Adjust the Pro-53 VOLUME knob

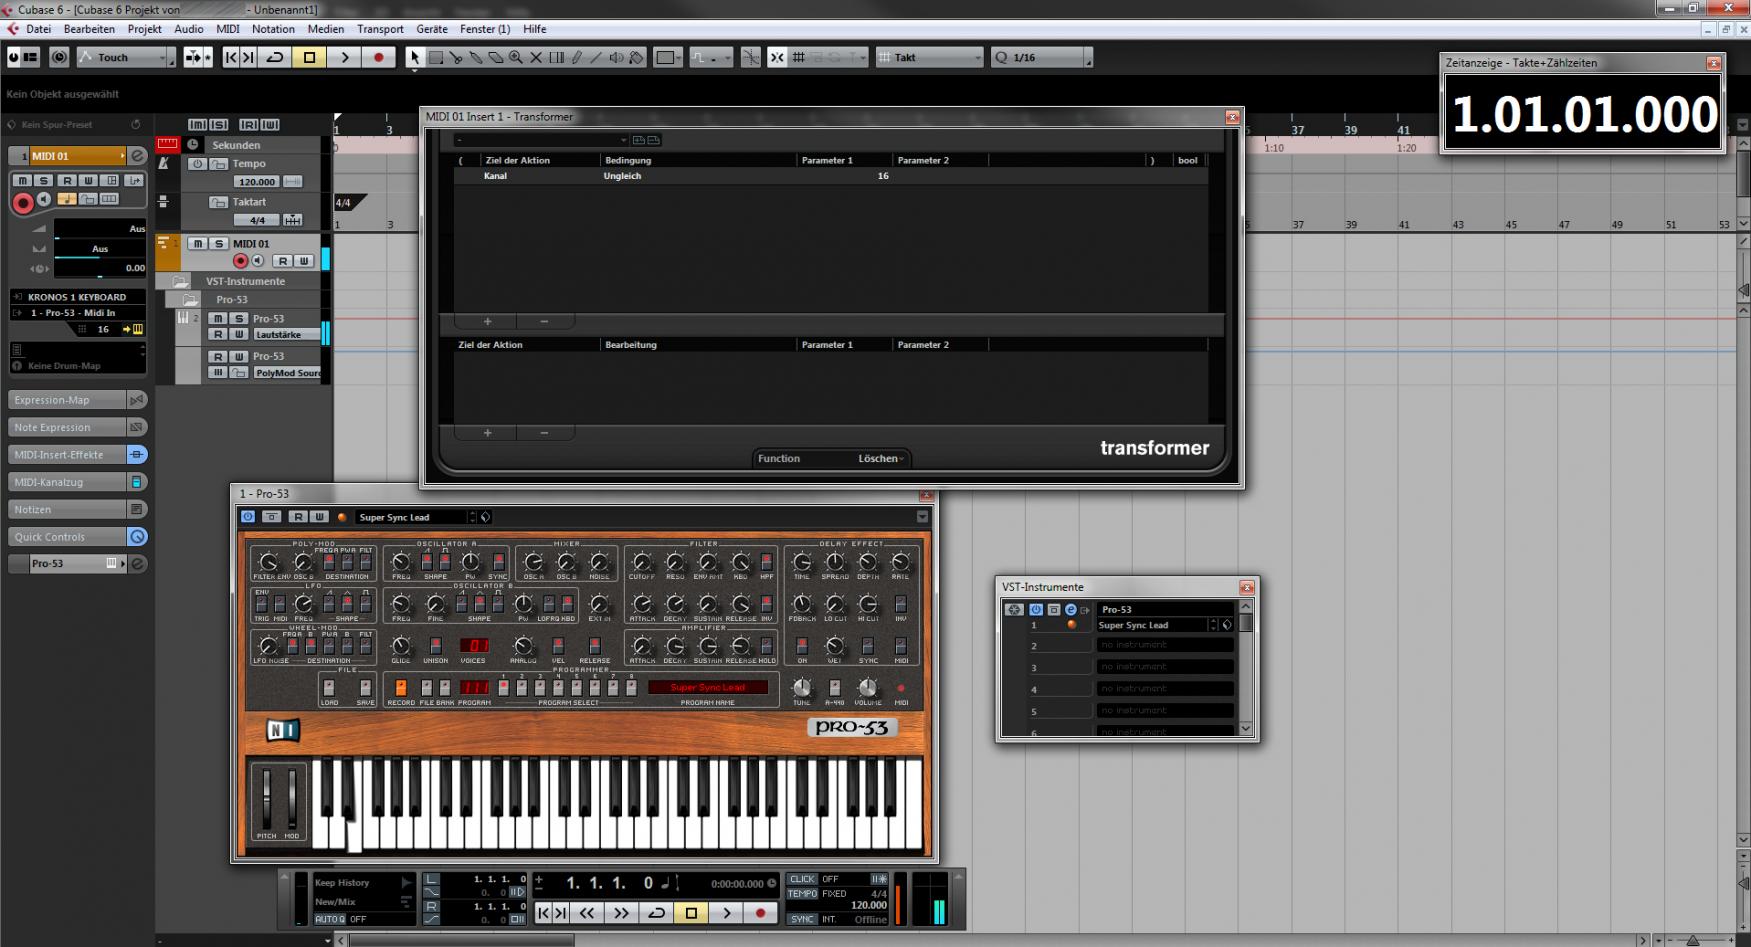(868, 687)
